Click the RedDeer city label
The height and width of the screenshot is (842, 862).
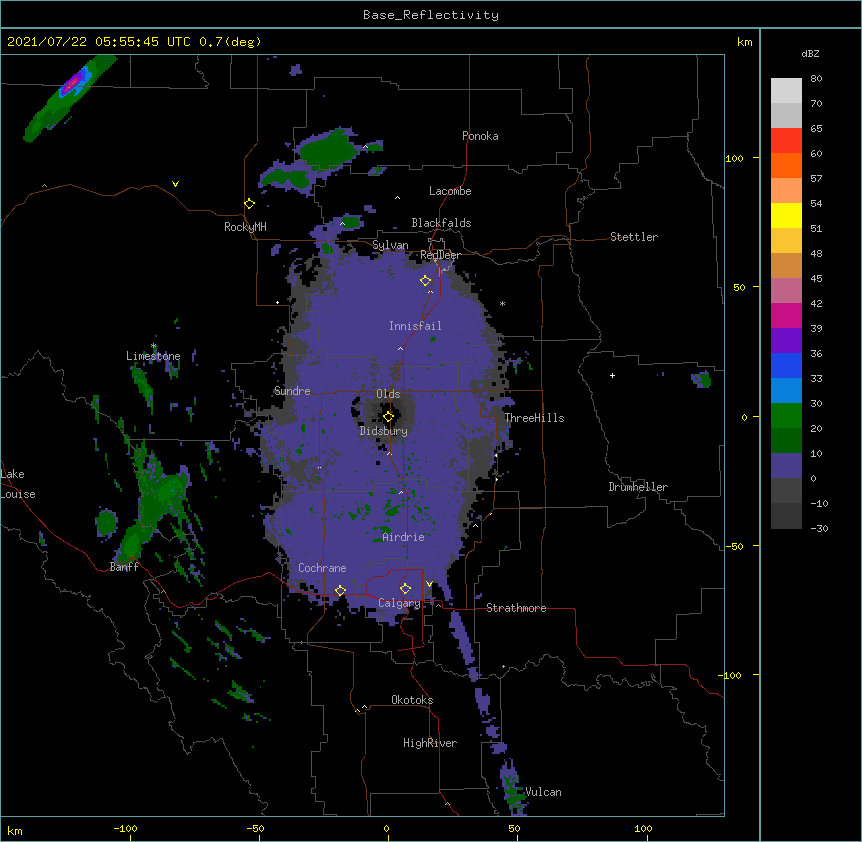coord(440,255)
